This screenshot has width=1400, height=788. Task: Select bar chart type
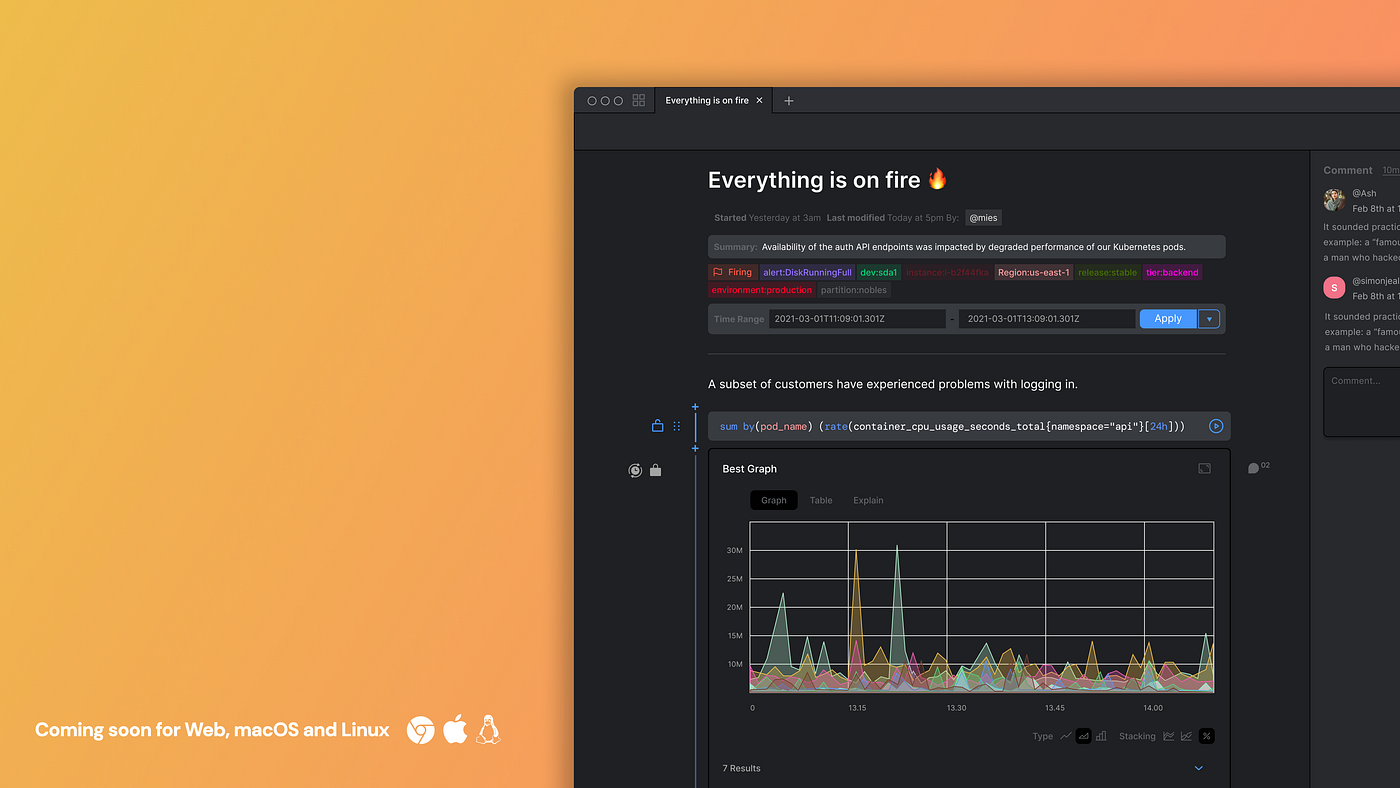pyautogui.click(x=1101, y=736)
